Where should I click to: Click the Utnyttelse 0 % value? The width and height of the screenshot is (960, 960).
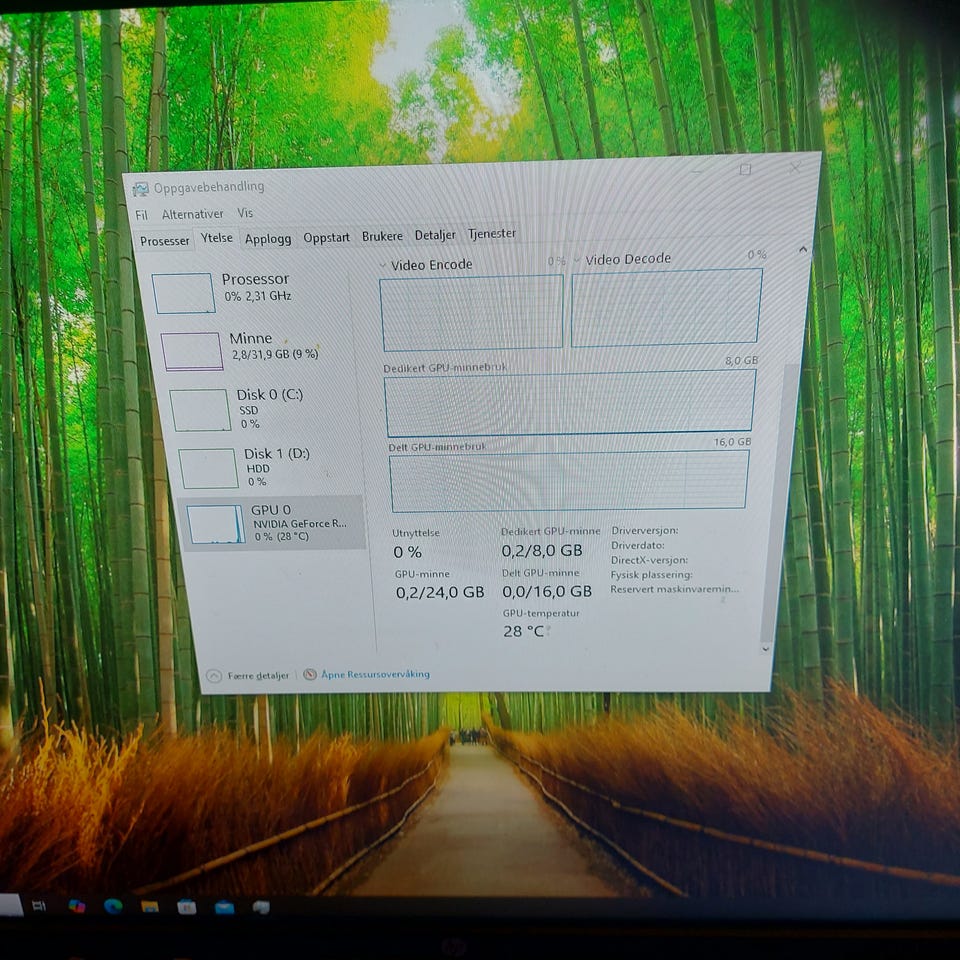point(407,552)
